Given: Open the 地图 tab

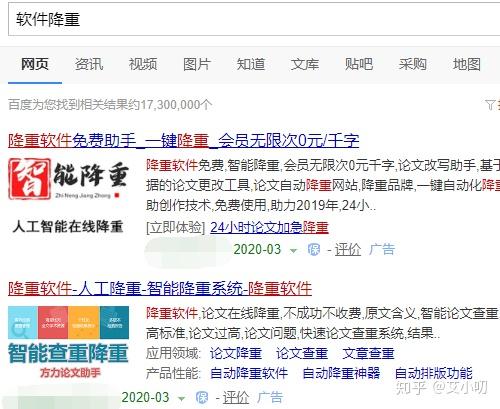Looking at the screenshot, I should (467, 64).
